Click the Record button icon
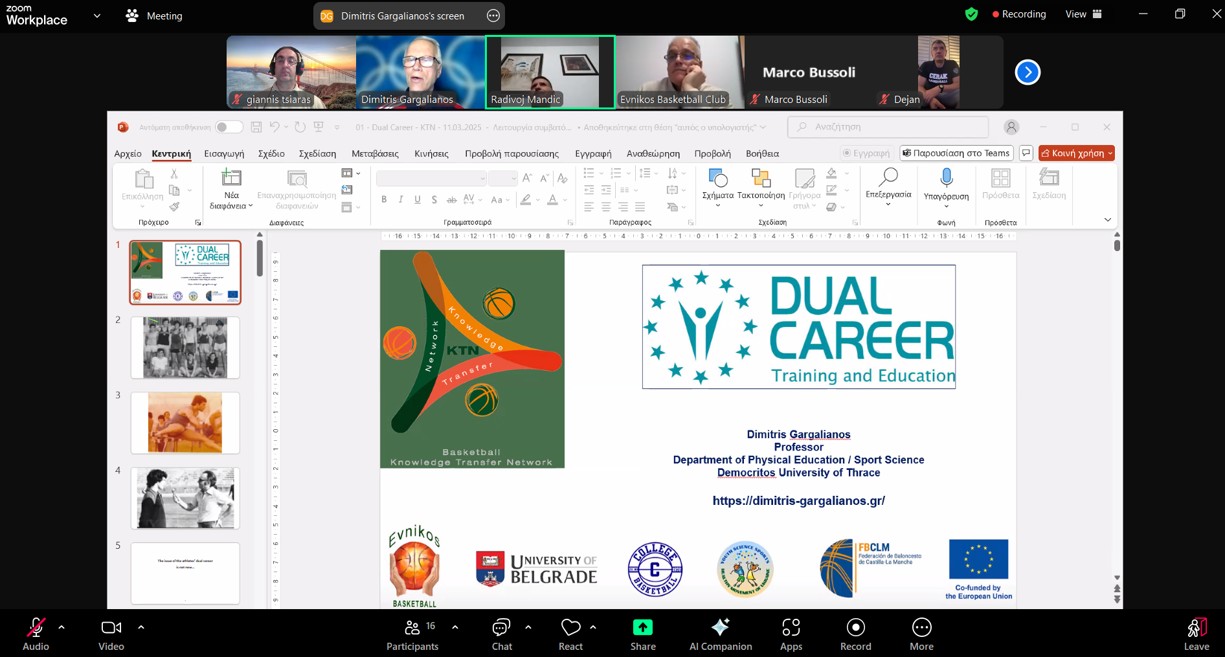 pos(855,628)
